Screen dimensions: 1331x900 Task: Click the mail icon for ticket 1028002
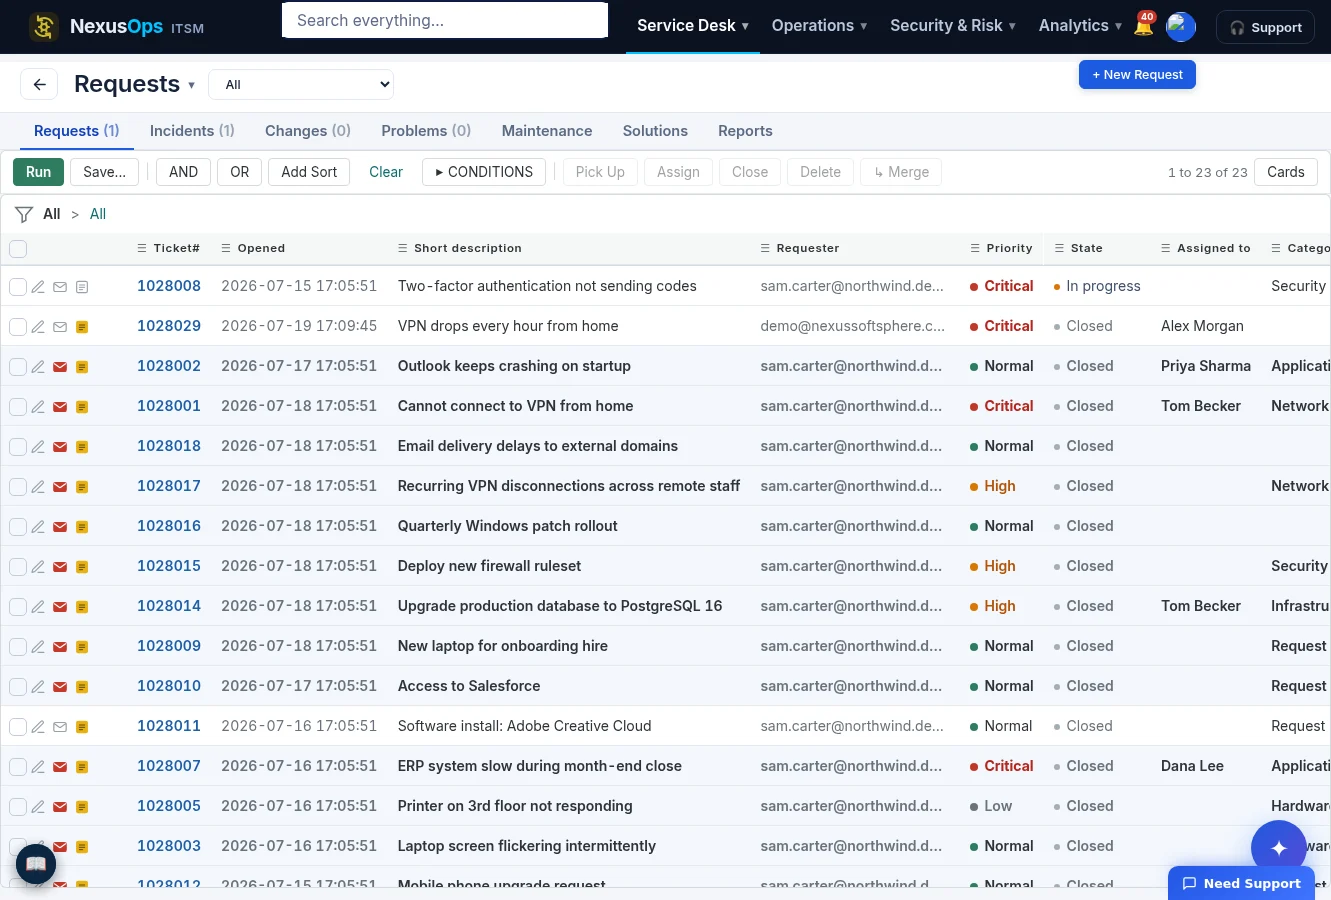click(60, 367)
